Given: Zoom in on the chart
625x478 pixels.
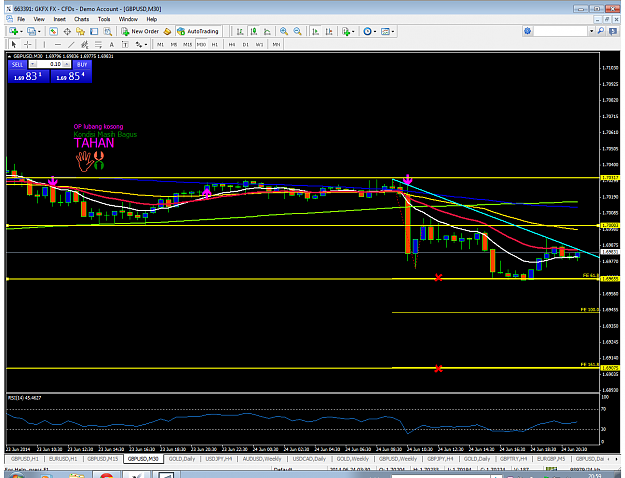Looking at the screenshot, I should click(x=284, y=31).
